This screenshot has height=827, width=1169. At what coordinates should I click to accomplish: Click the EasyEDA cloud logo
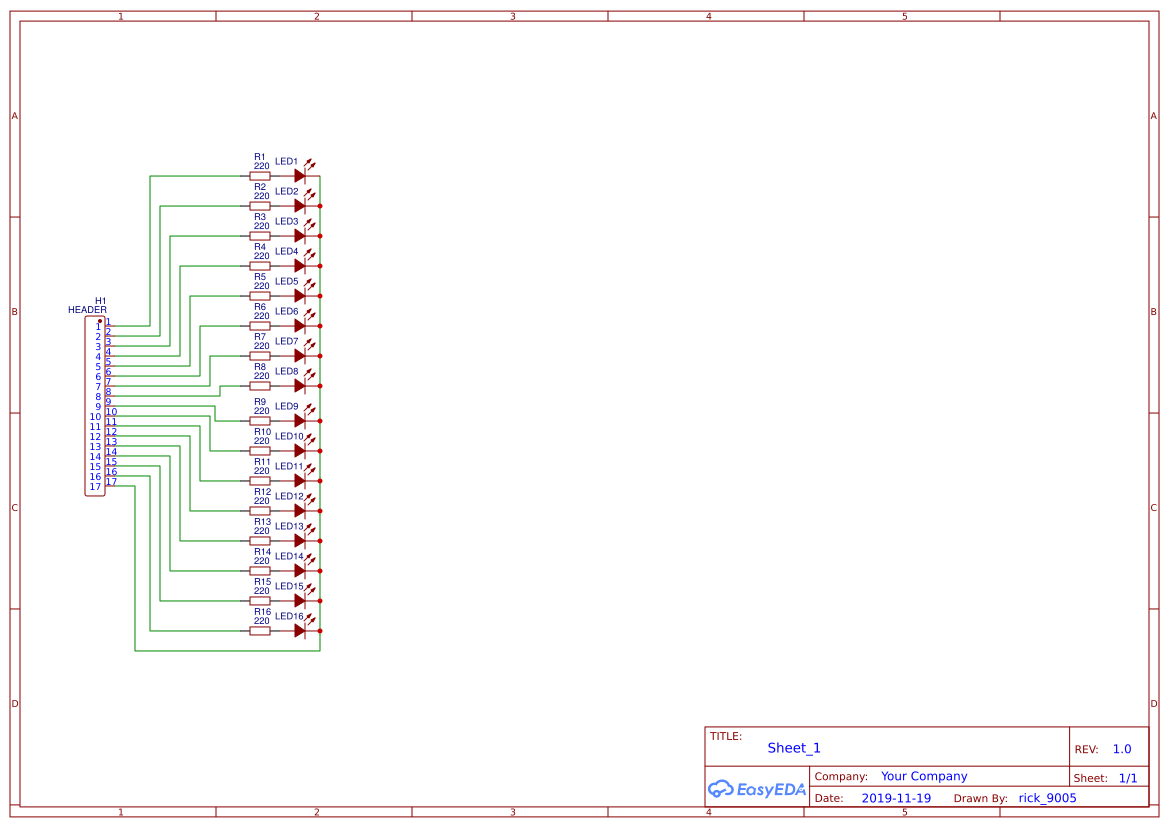757,789
